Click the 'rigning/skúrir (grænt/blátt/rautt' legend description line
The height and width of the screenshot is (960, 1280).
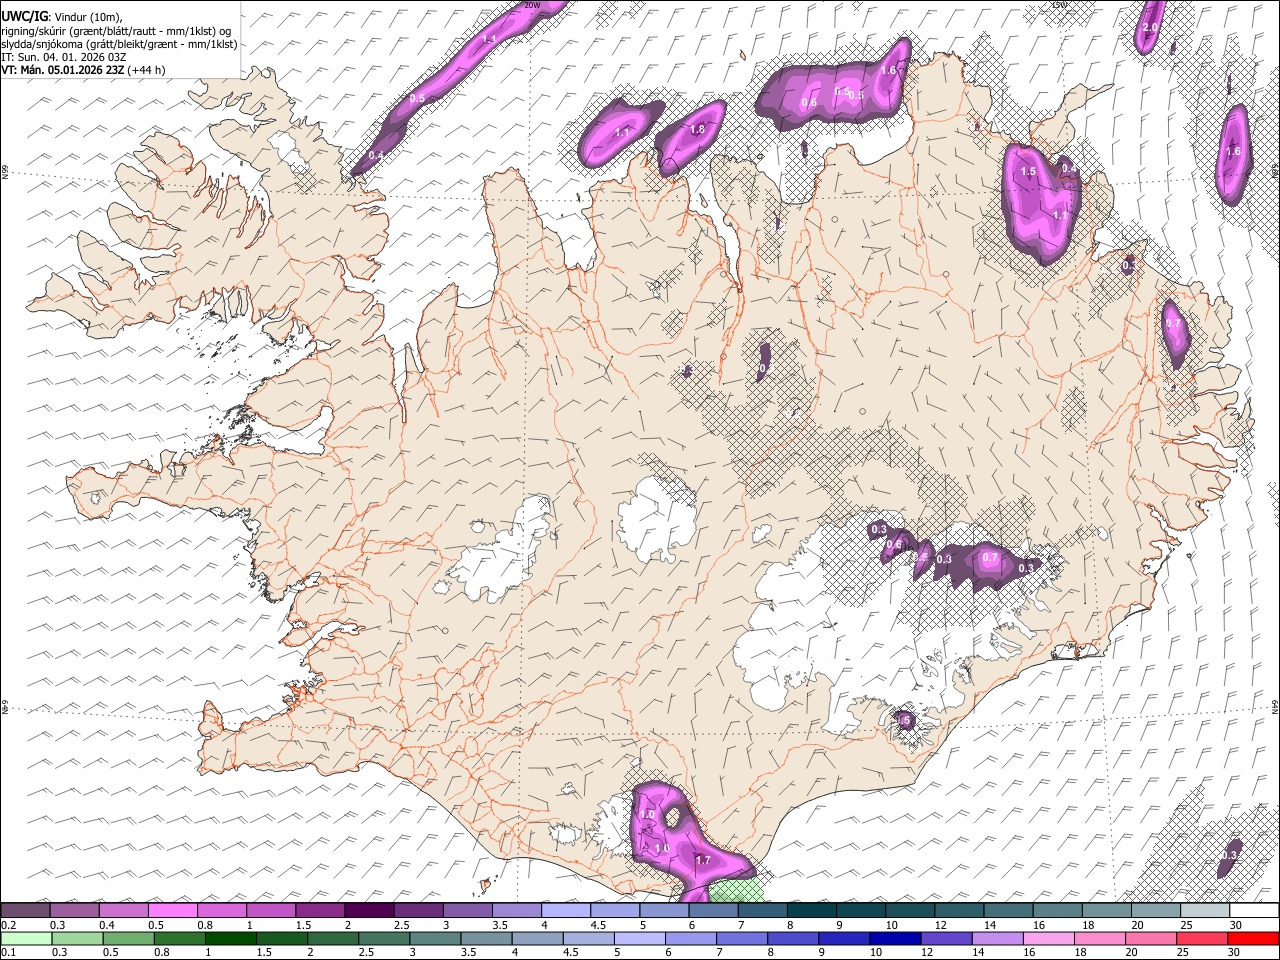coord(116,30)
